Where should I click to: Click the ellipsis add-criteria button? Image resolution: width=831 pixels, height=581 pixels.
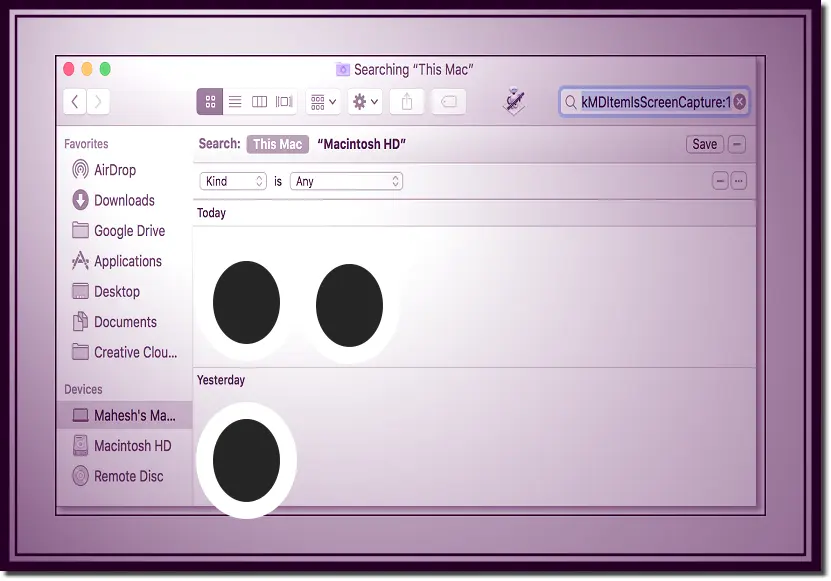click(x=738, y=181)
